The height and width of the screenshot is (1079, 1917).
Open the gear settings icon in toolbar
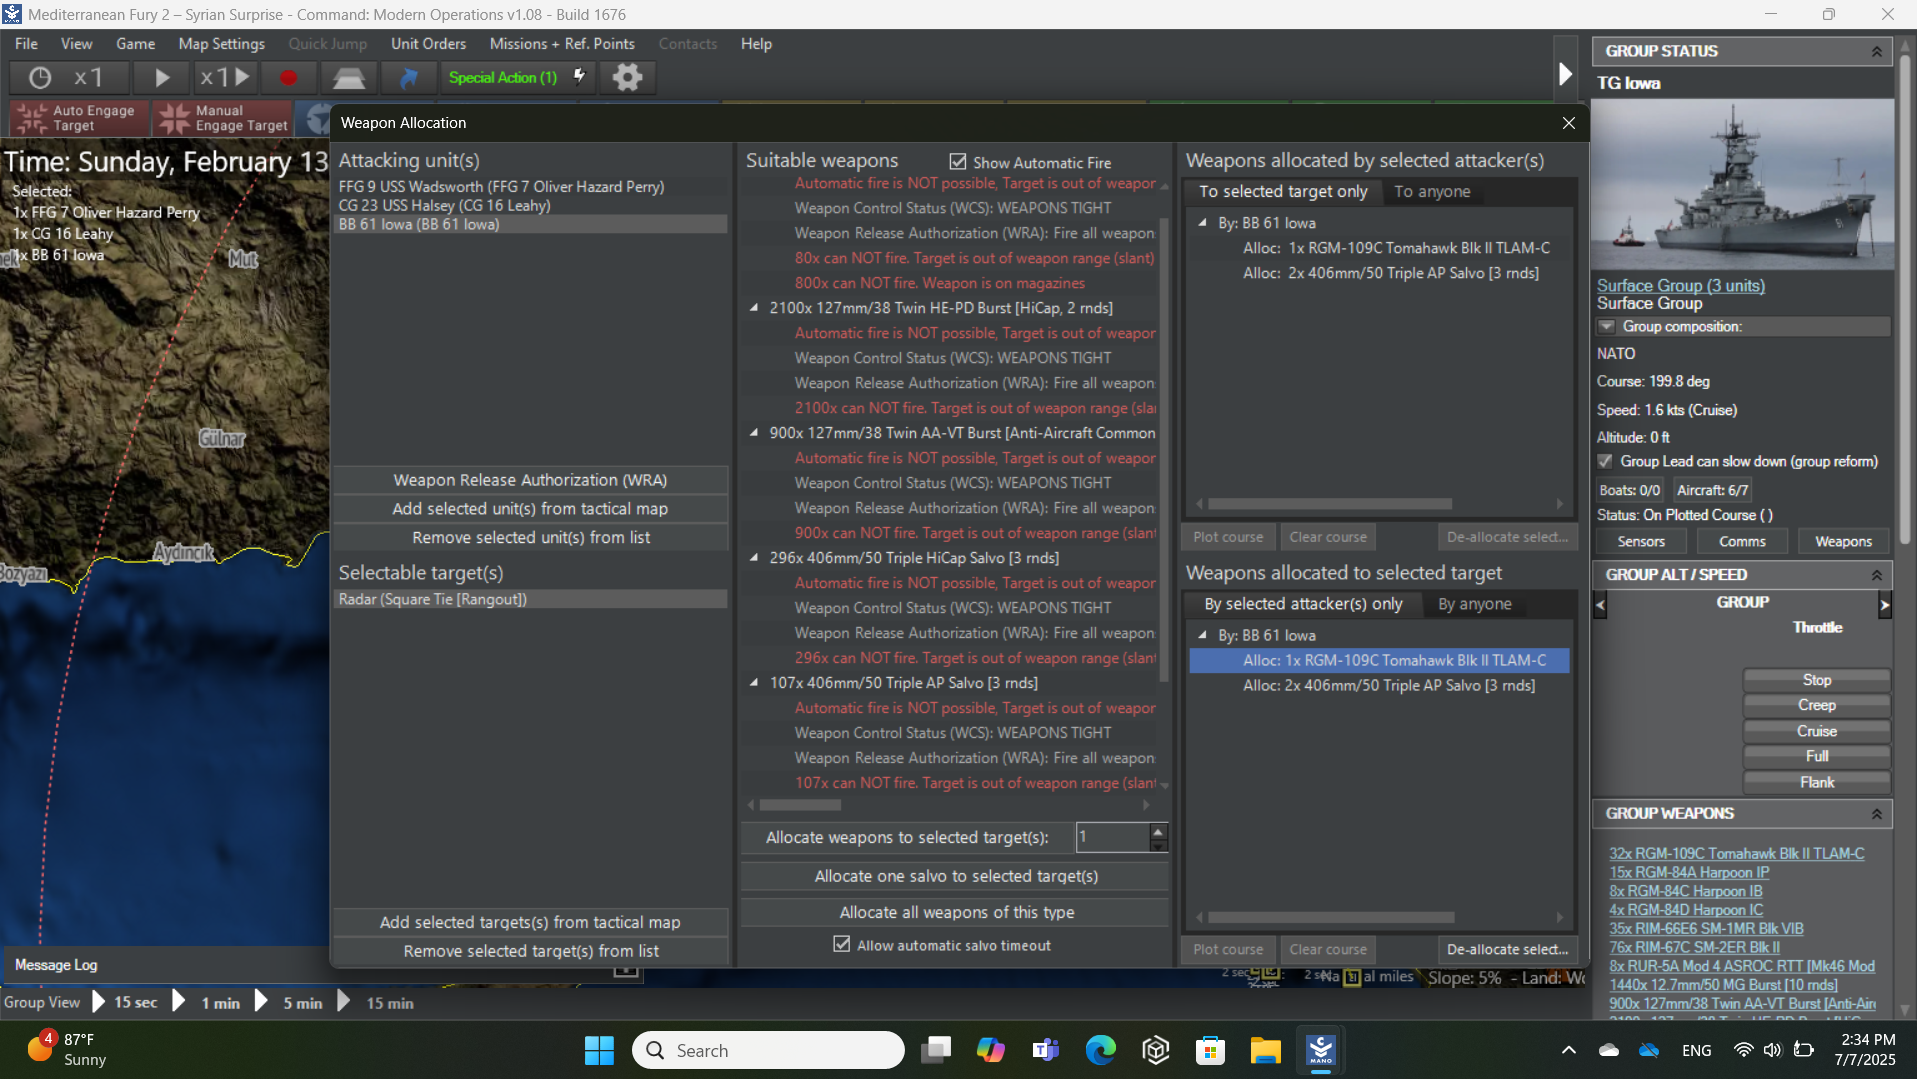[627, 77]
